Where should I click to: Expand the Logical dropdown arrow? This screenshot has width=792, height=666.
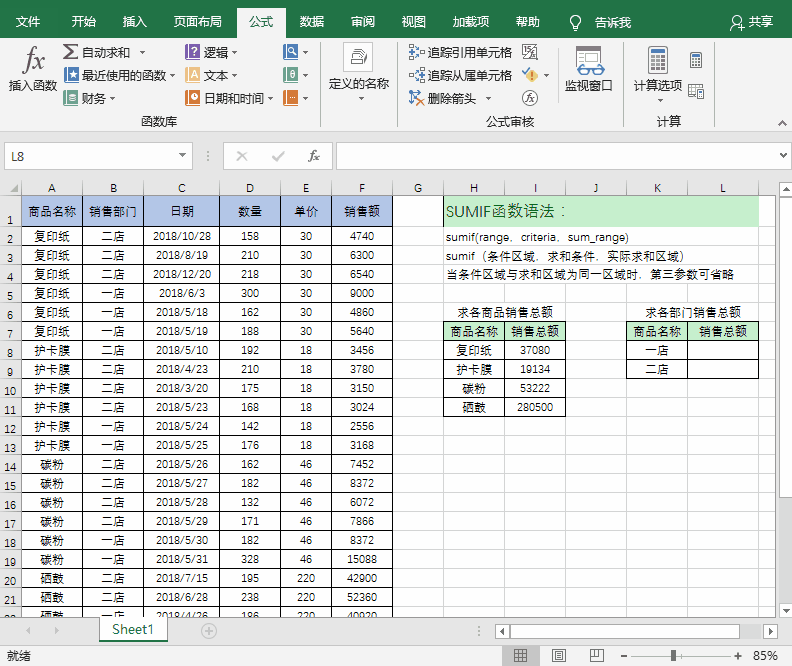coord(234,53)
